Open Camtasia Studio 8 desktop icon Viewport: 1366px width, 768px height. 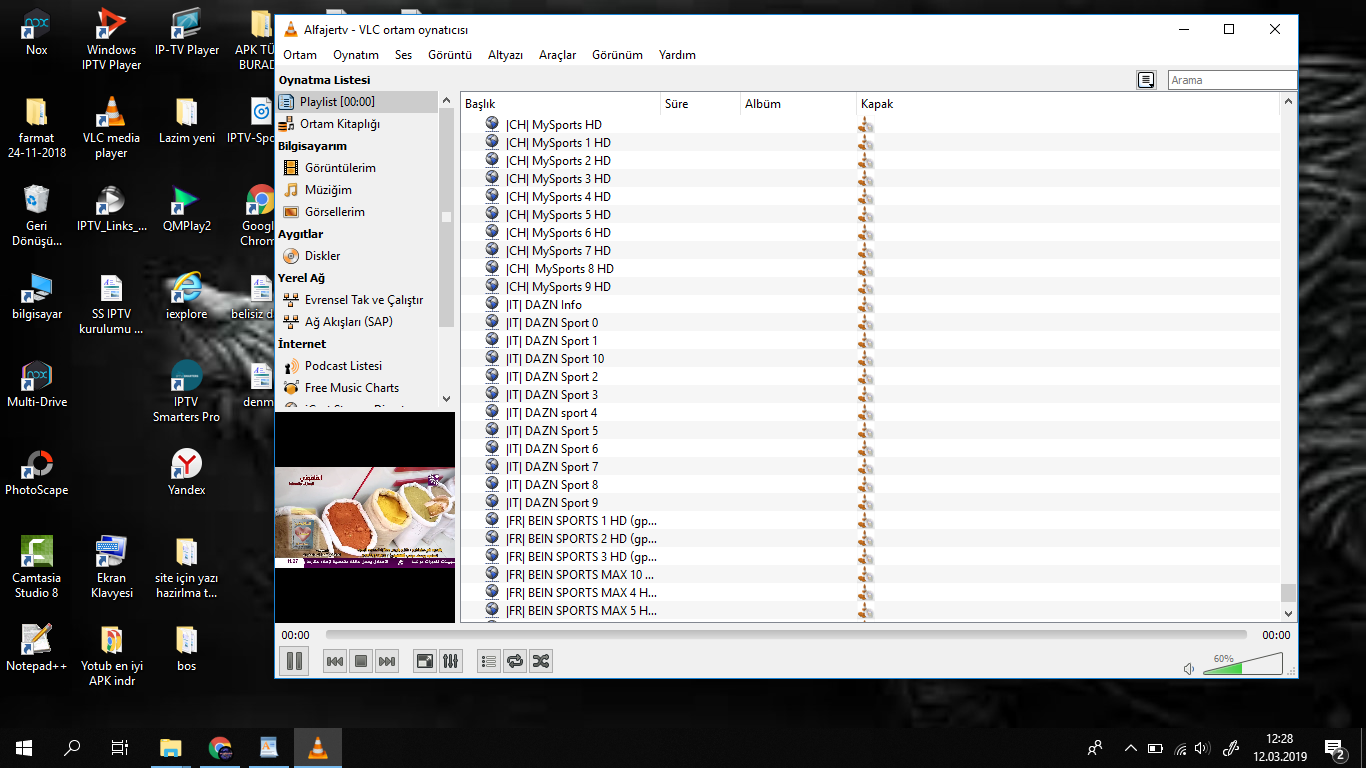(x=37, y=567)
